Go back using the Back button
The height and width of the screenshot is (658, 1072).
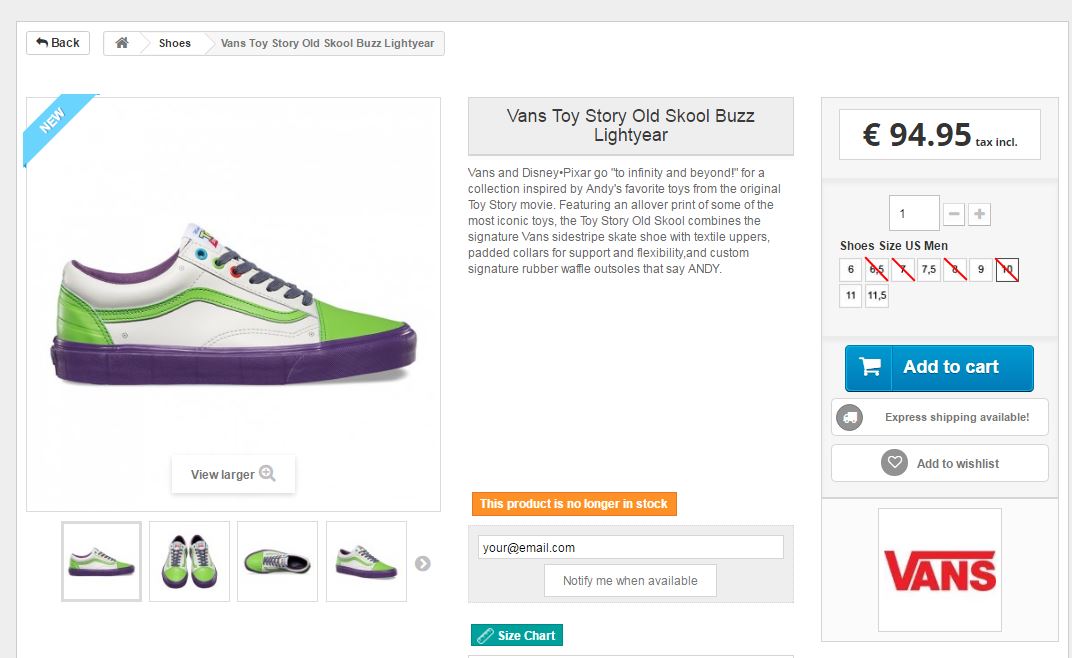[x=58, y=43]
